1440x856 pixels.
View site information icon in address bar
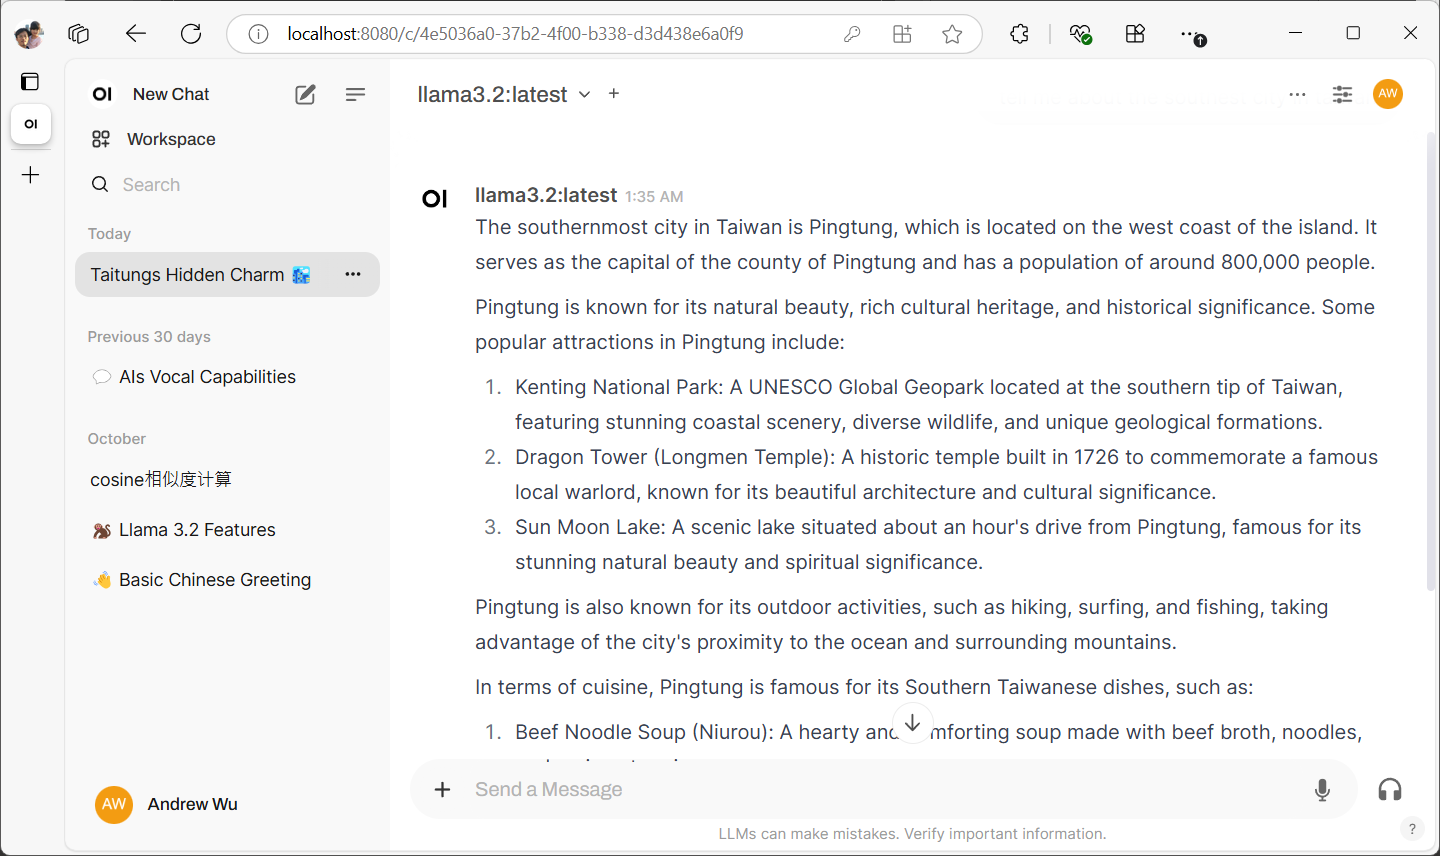click(259, 34)
